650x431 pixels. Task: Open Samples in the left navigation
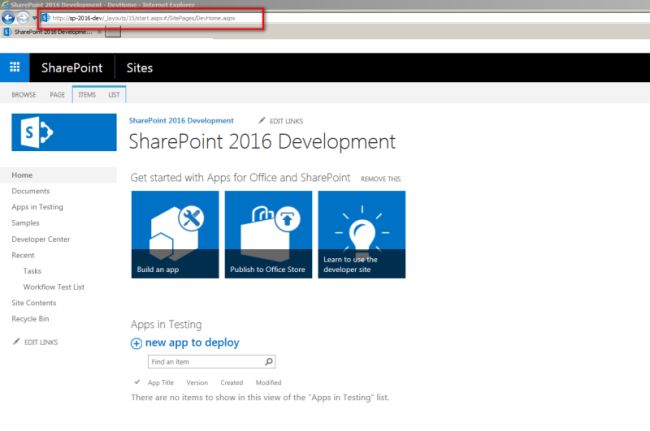[x=25, y=223]
